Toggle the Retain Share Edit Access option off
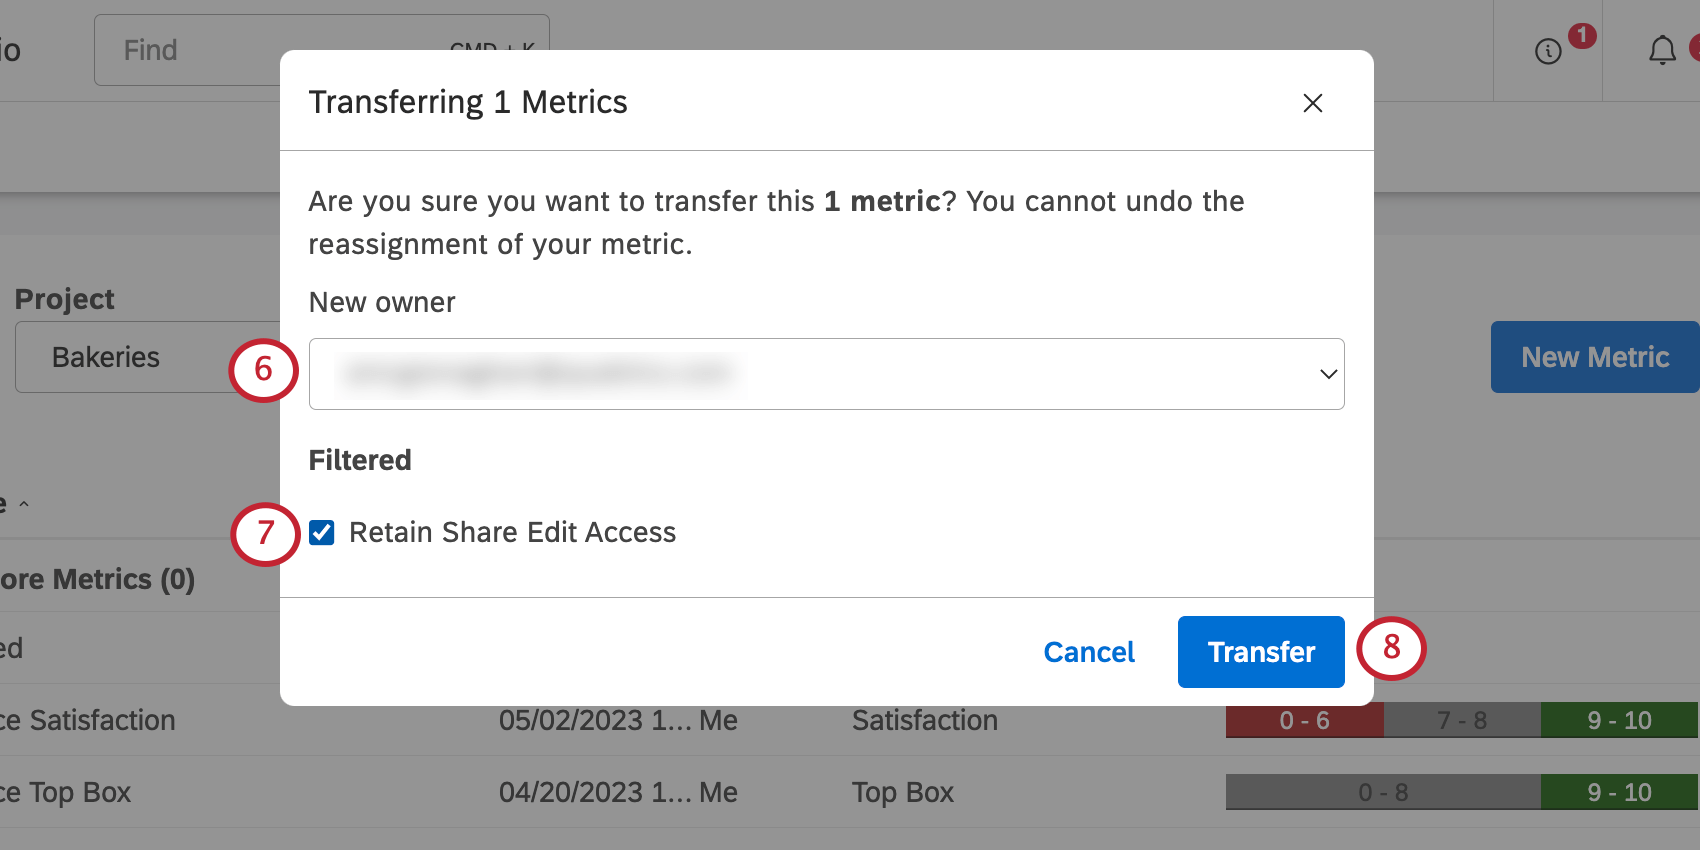The image size is (1700, 850). pos(320,533)
